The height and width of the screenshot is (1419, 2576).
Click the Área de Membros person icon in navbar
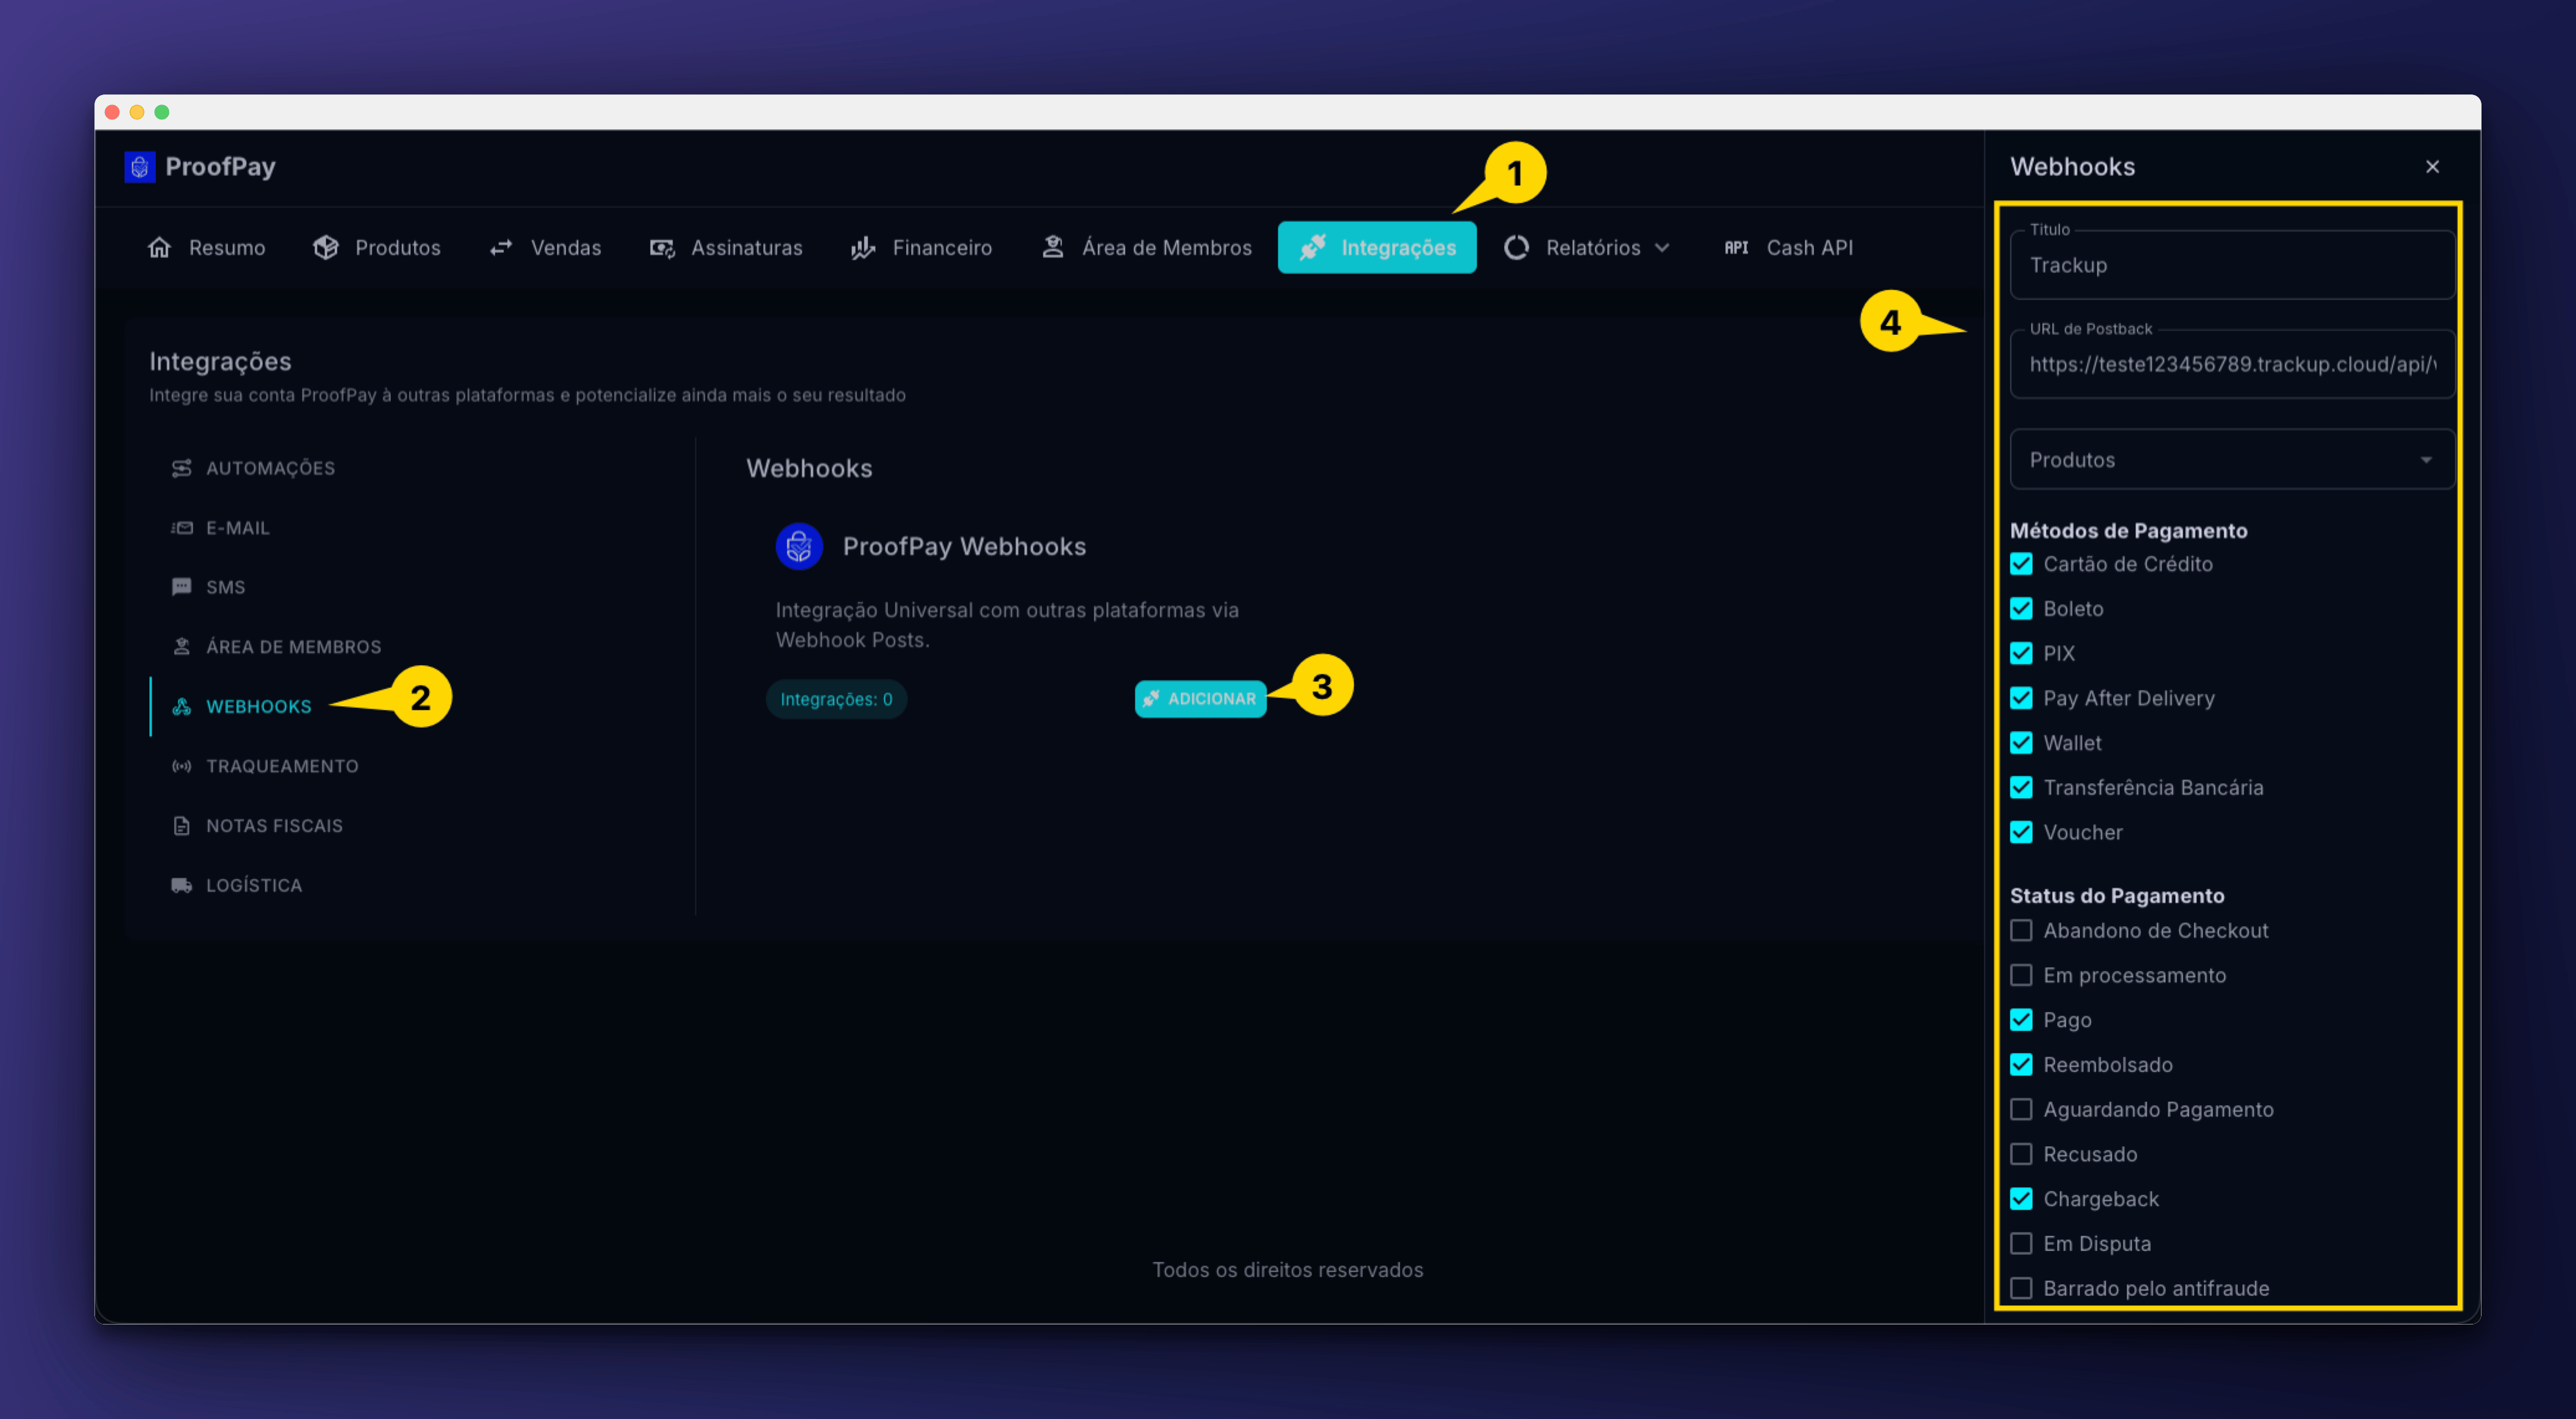pyautogui.click(x=1052, y=247)
